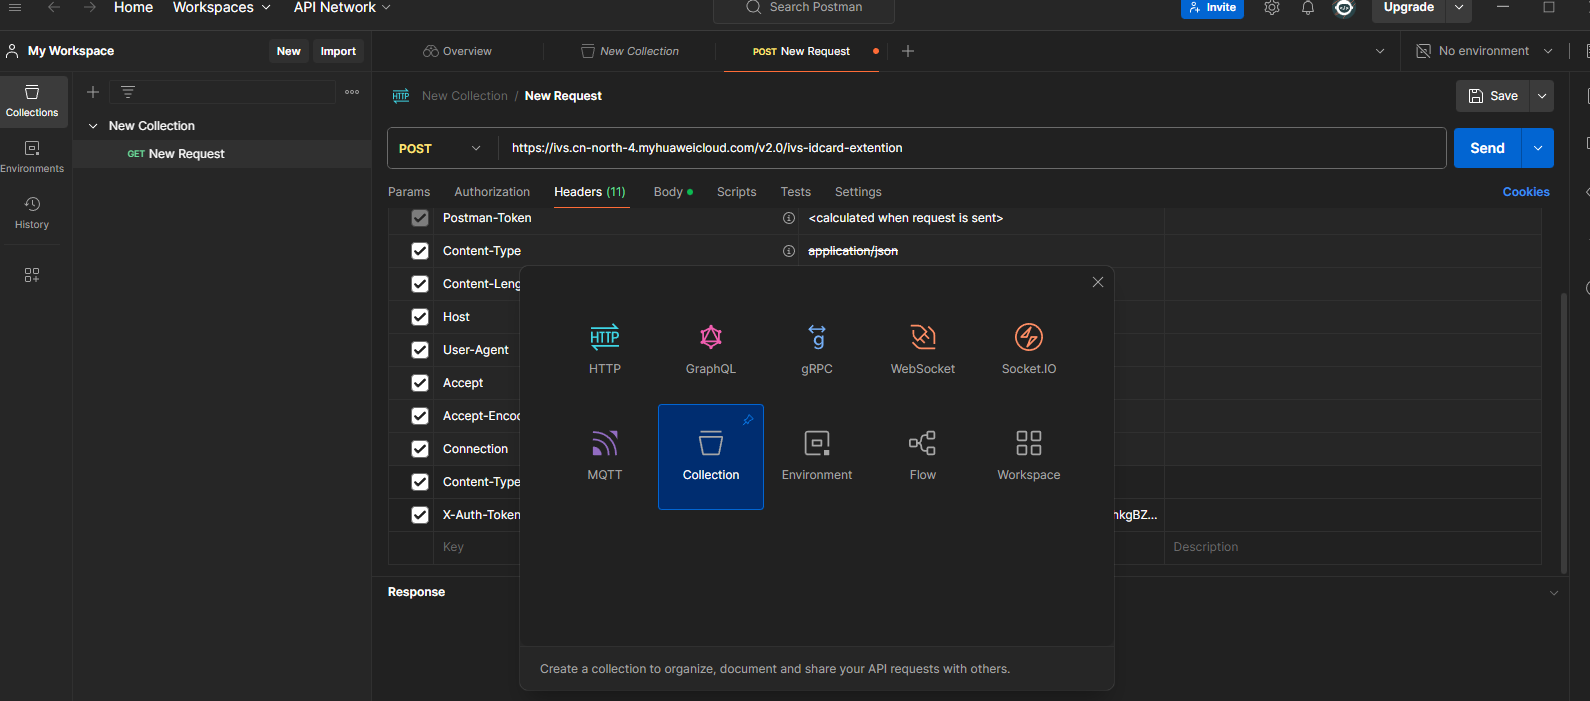This screenshot has height=701, width=1590.
Task: Open Send button dropdown arrow
Action: (x=1538, y=148)
